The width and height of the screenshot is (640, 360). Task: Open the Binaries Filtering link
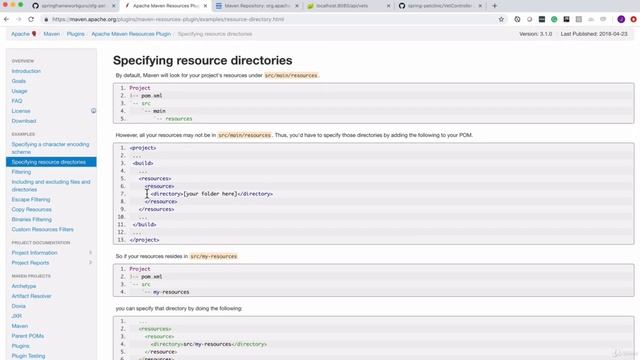31,220
